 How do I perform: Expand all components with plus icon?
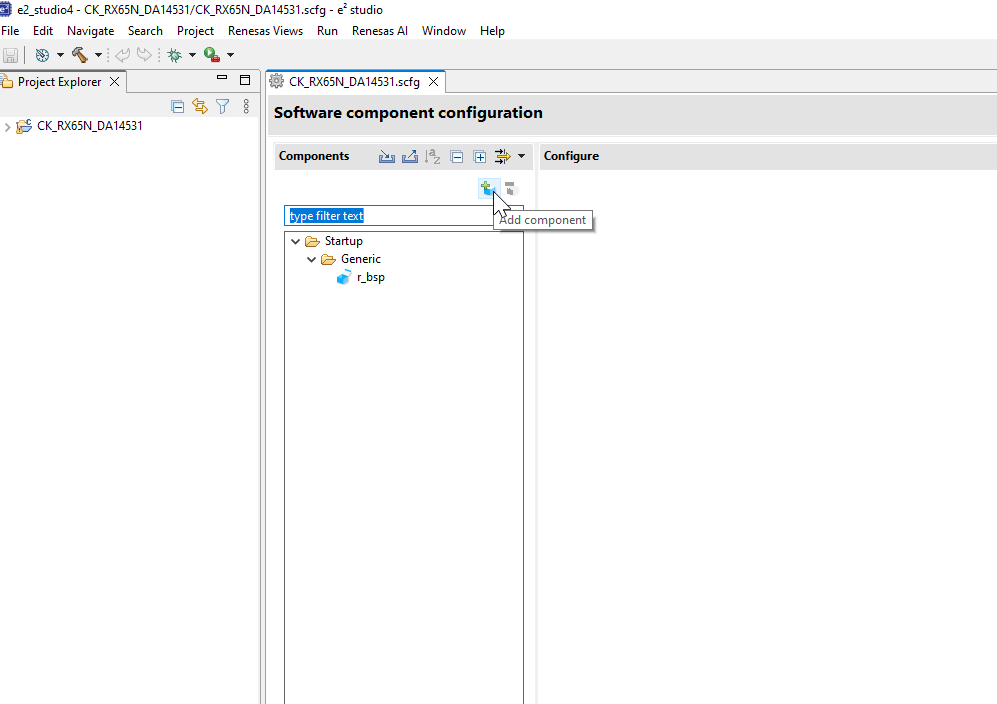pos(479,156)
